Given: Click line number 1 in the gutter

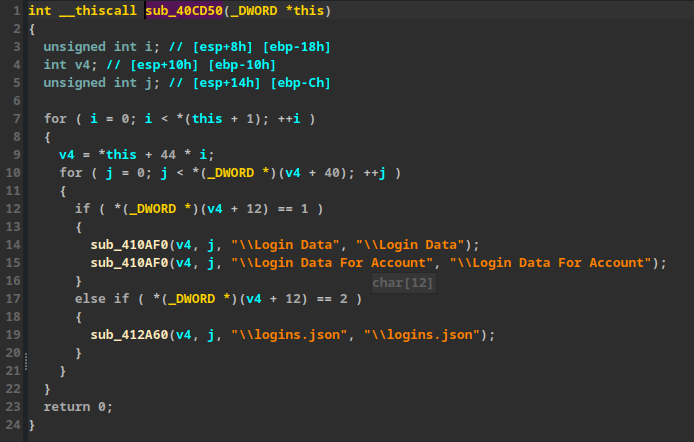Looking at the screenshot, I should tap(16, 10).
